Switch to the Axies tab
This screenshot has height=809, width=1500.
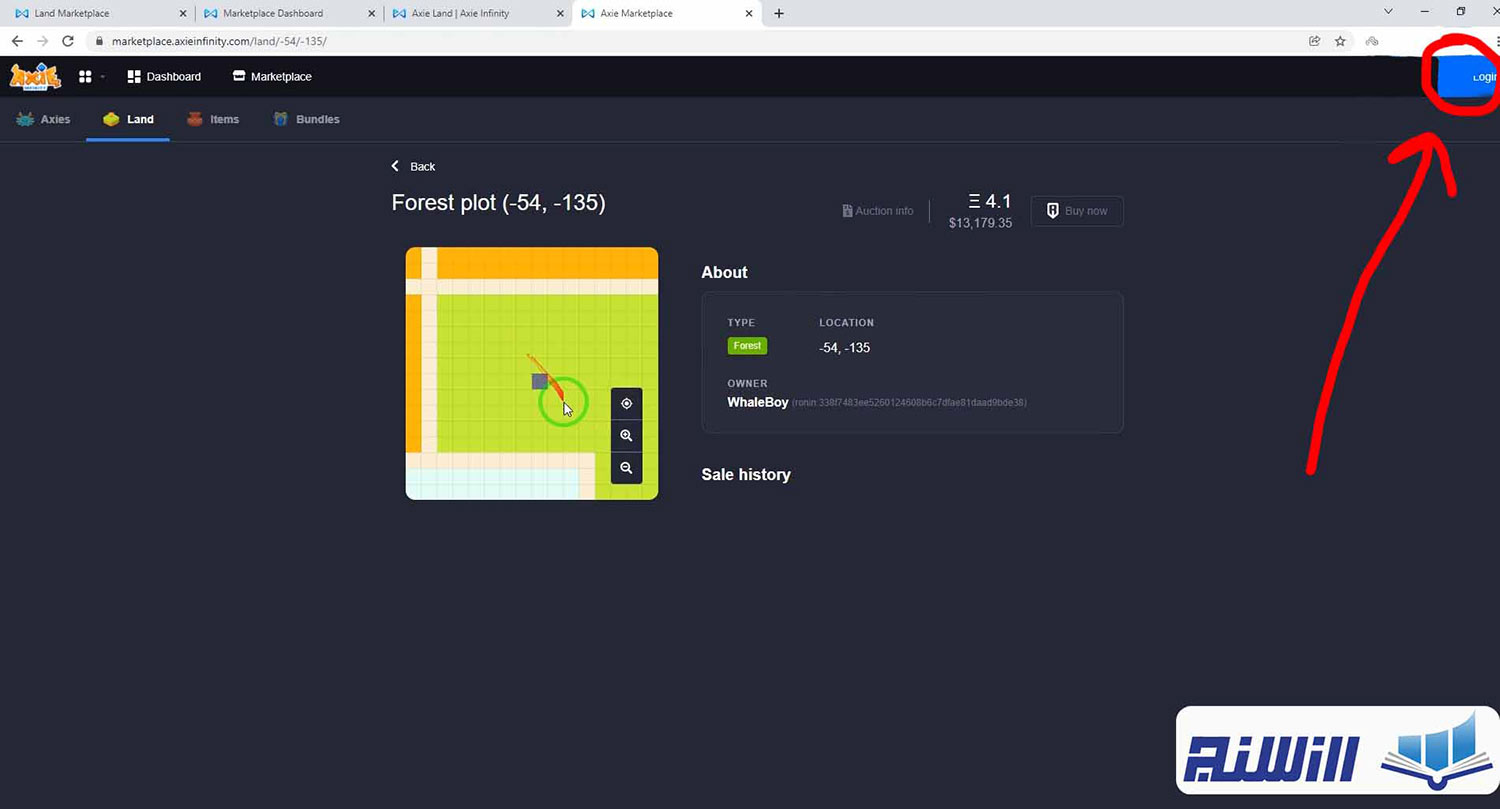tap(43, 119)
